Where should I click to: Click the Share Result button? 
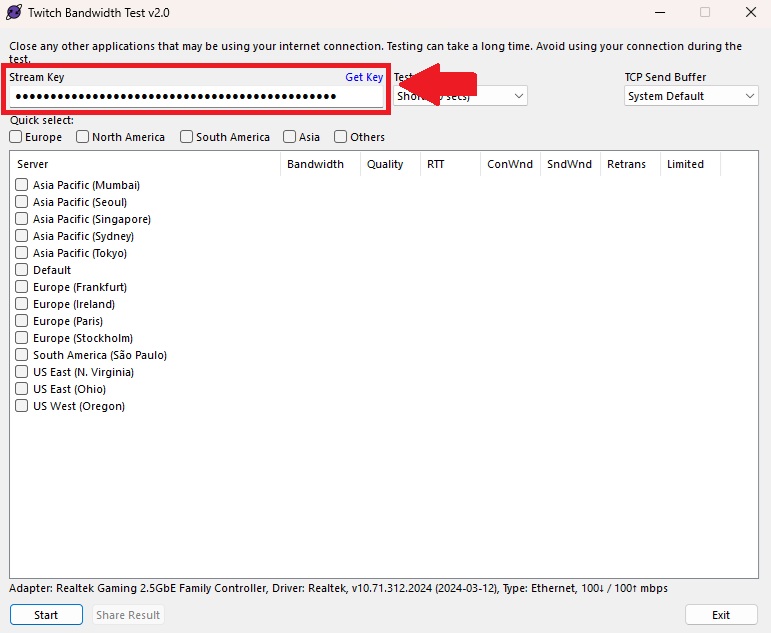coord(128,615)
